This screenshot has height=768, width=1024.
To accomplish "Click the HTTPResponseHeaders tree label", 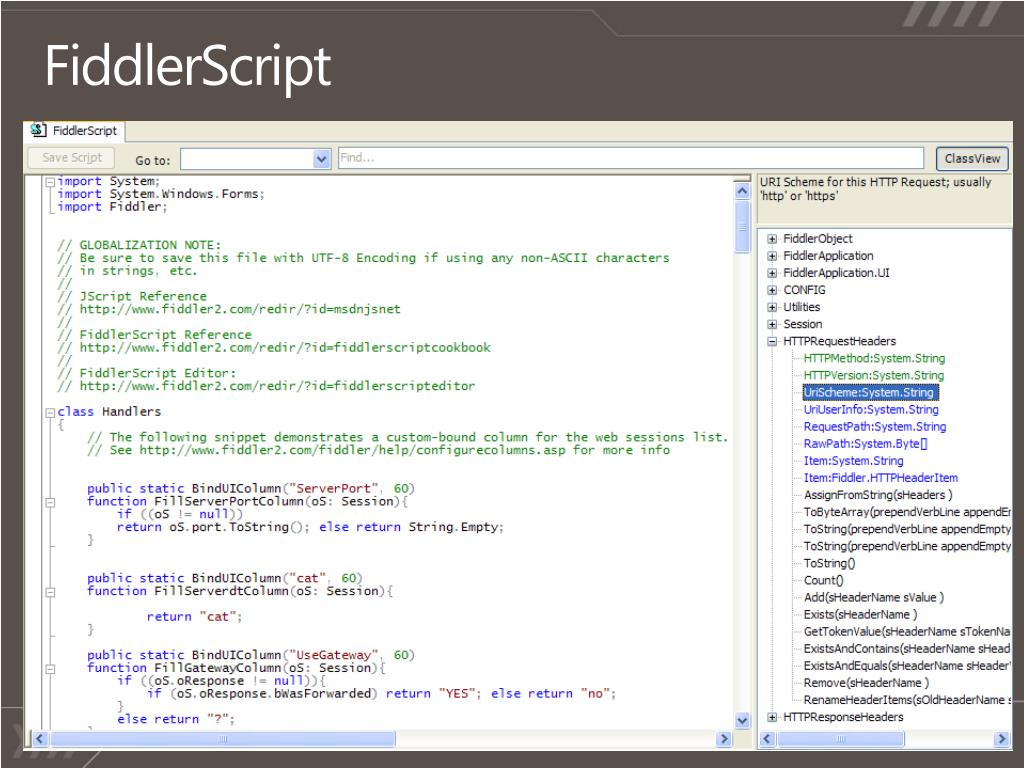I will tap(843, 717).
